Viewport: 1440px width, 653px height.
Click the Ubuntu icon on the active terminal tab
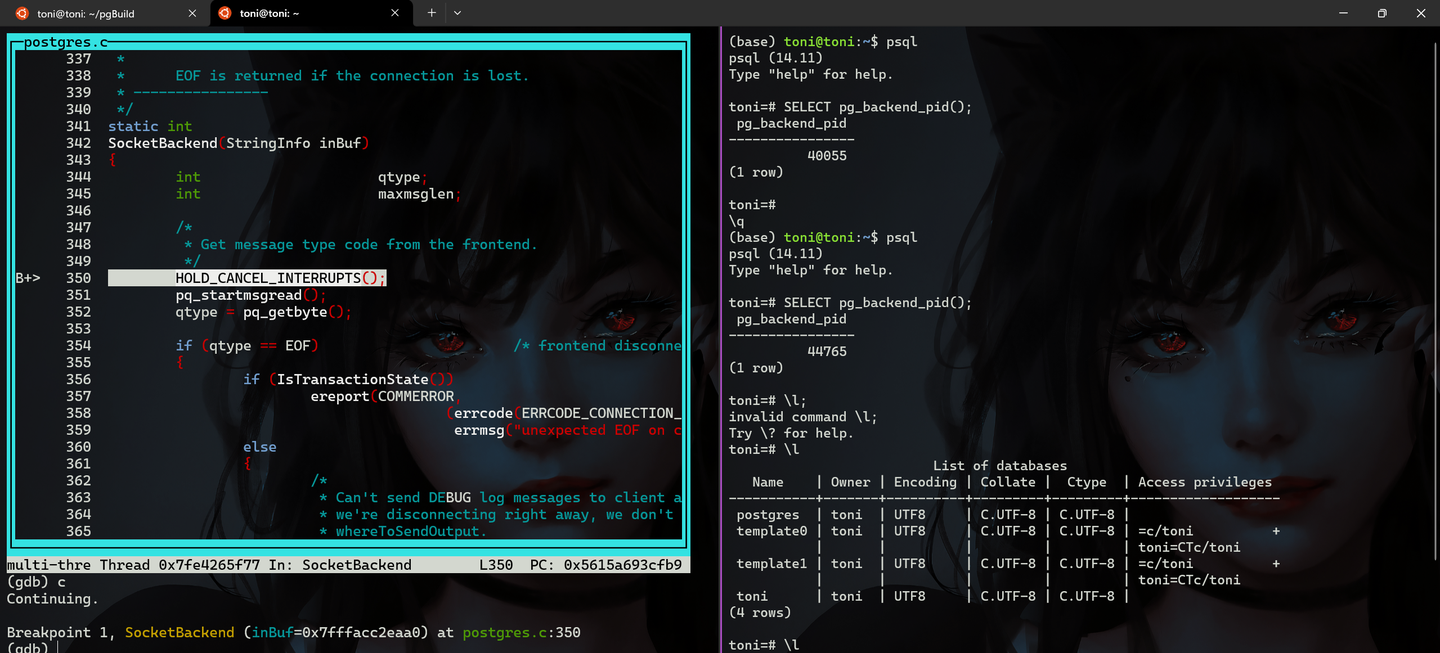click(224, 13)
